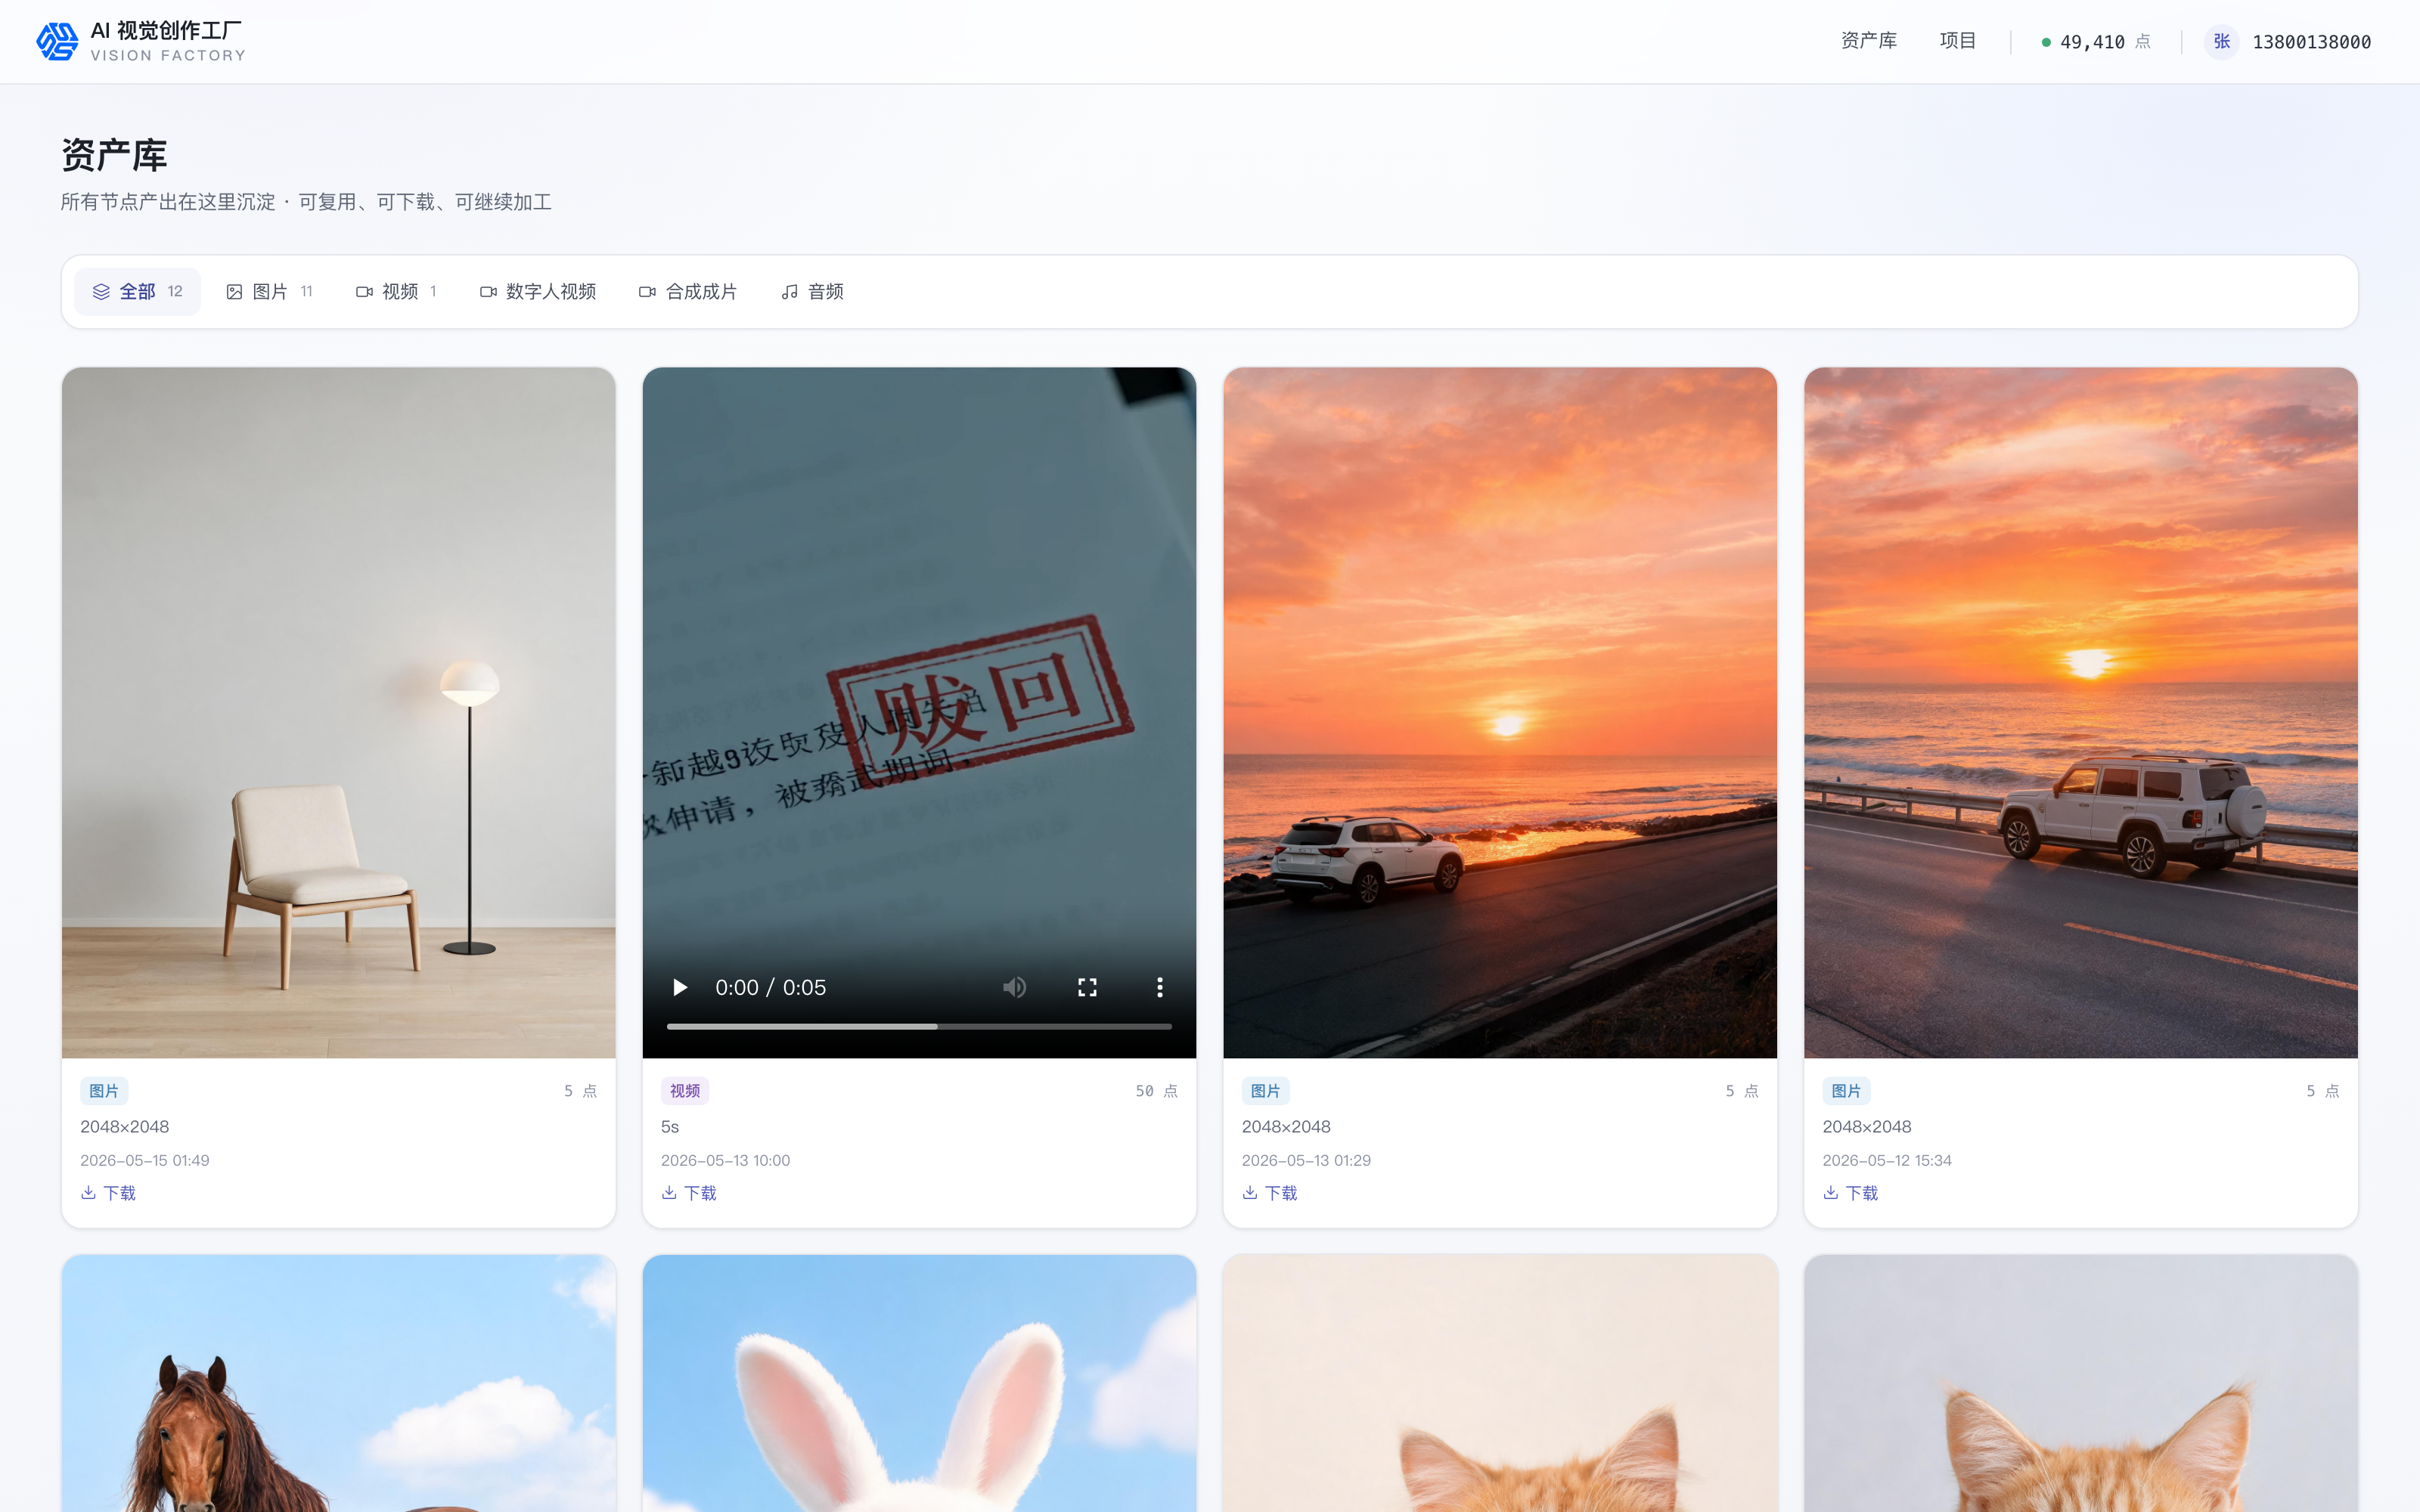The height and width of the screenshot is (1512, 2420).
Task: Mute the video using the speaker icon
Action: tap(1014, 987)
